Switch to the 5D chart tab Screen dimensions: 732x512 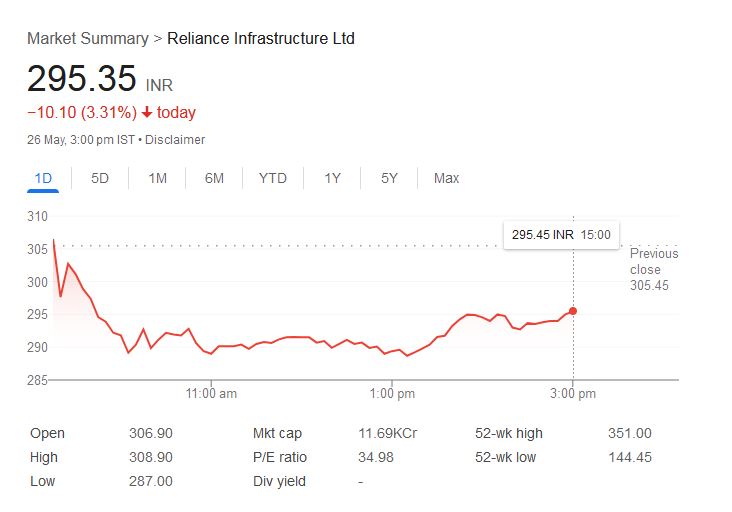[x=100, y=178]
